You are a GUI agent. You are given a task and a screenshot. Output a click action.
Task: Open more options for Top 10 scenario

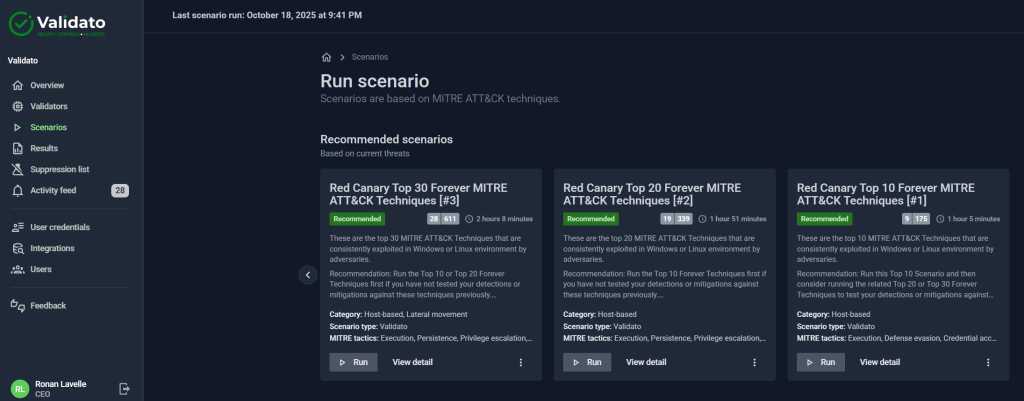click(x=988, y=362)
